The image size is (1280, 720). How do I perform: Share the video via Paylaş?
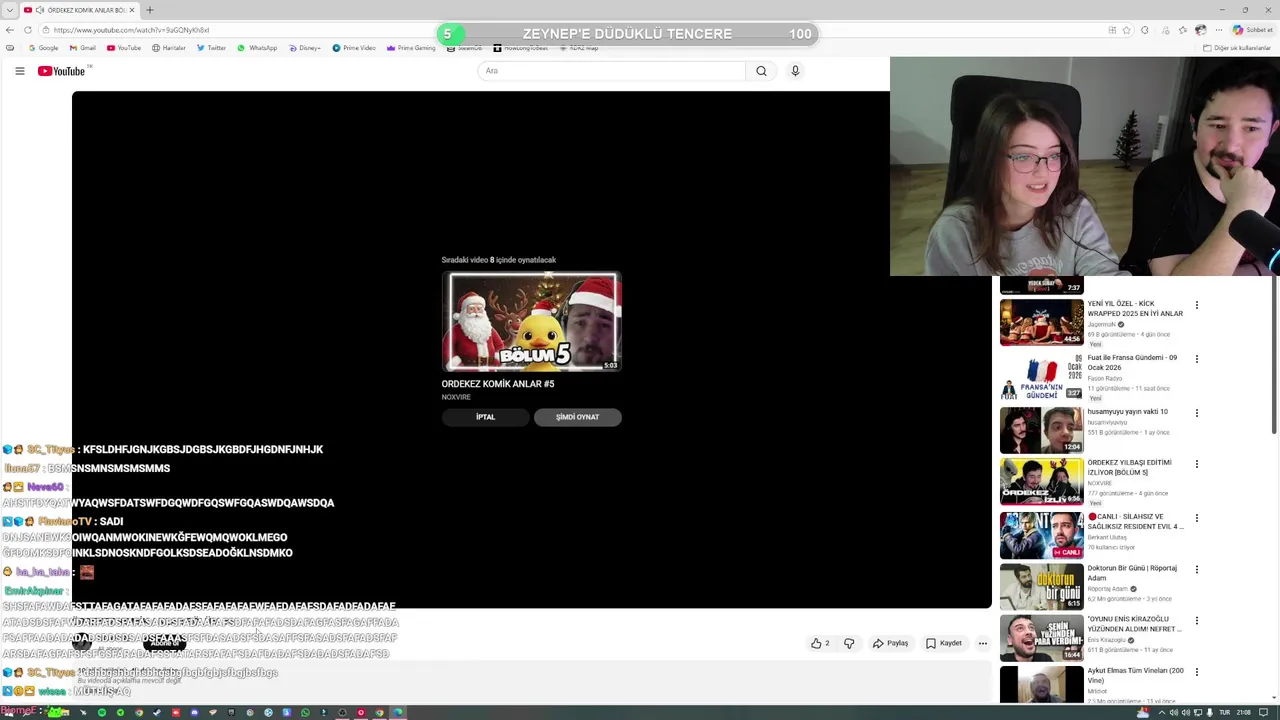(x=890, y=643)
